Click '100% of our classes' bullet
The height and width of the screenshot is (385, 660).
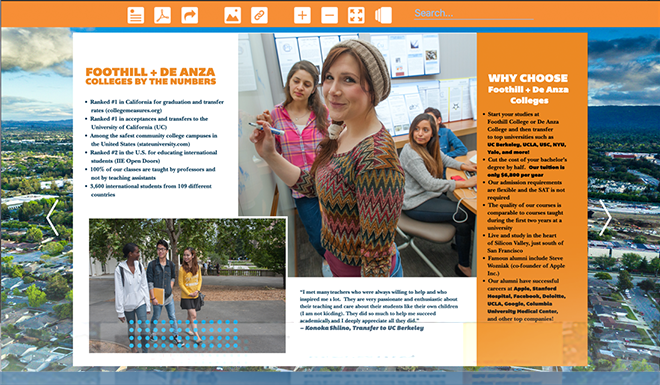click(150, 173)
